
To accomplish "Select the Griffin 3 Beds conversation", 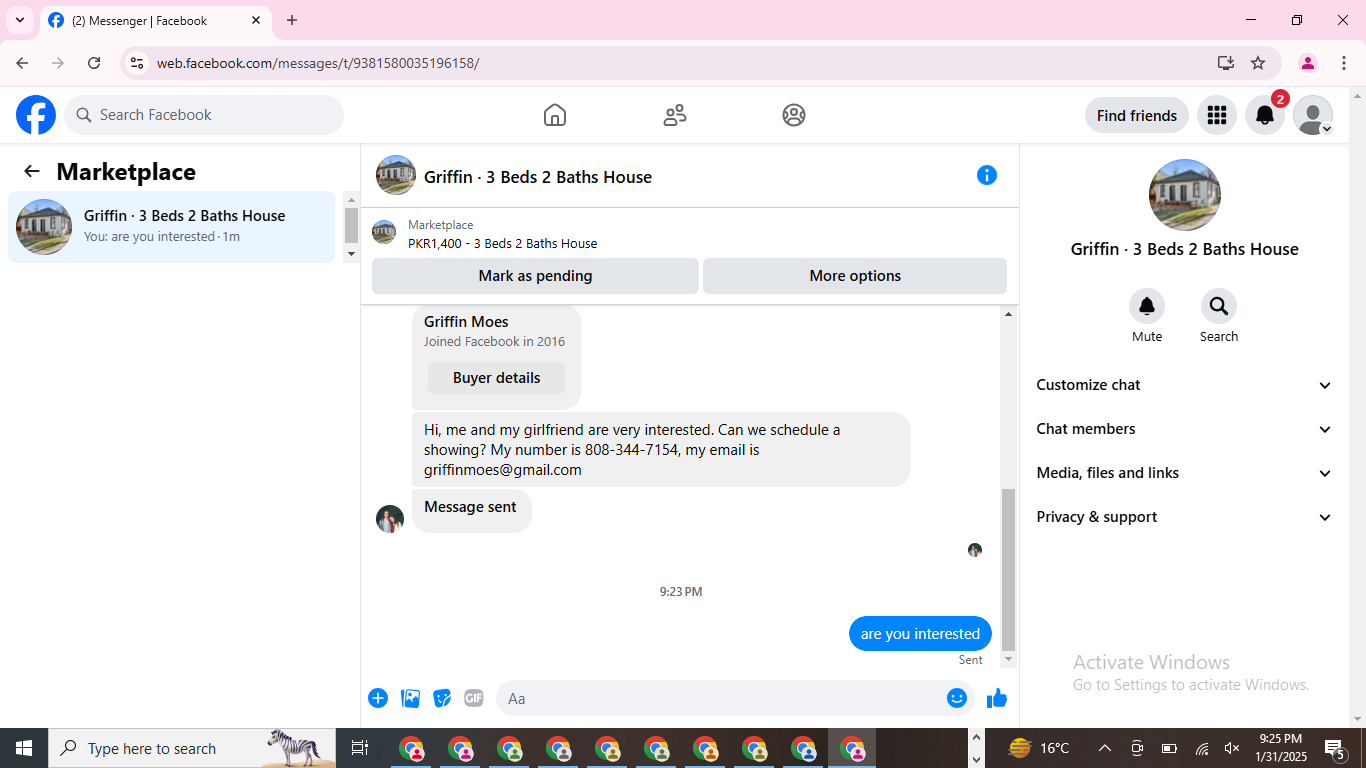I will coord(171,227).
